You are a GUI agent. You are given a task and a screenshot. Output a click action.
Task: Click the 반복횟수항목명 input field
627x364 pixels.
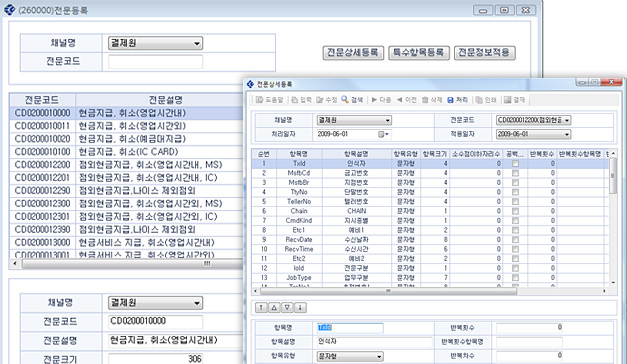tap(529, 342)
